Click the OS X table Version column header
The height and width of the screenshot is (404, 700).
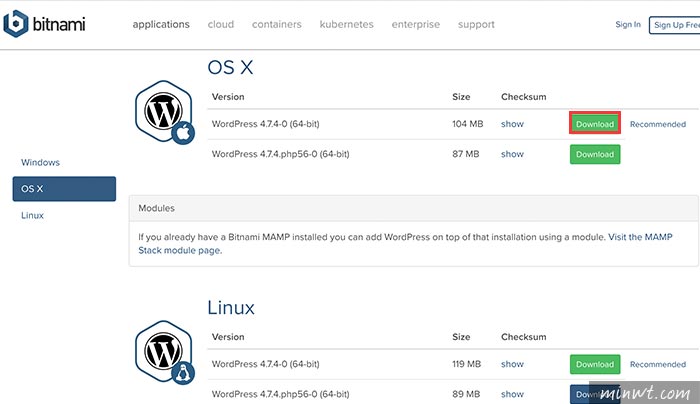tap(228, 97)
